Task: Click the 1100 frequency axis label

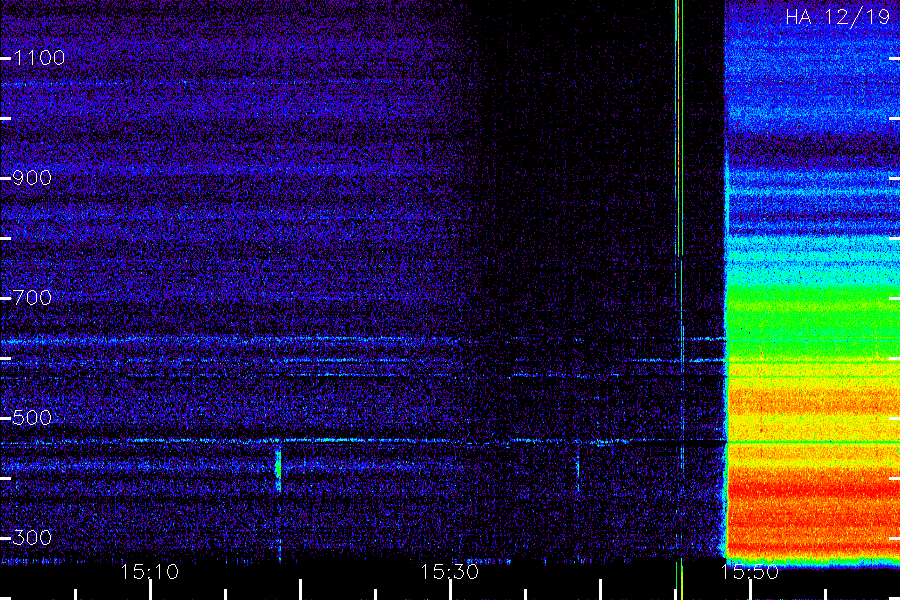Action: coord(39,58)
